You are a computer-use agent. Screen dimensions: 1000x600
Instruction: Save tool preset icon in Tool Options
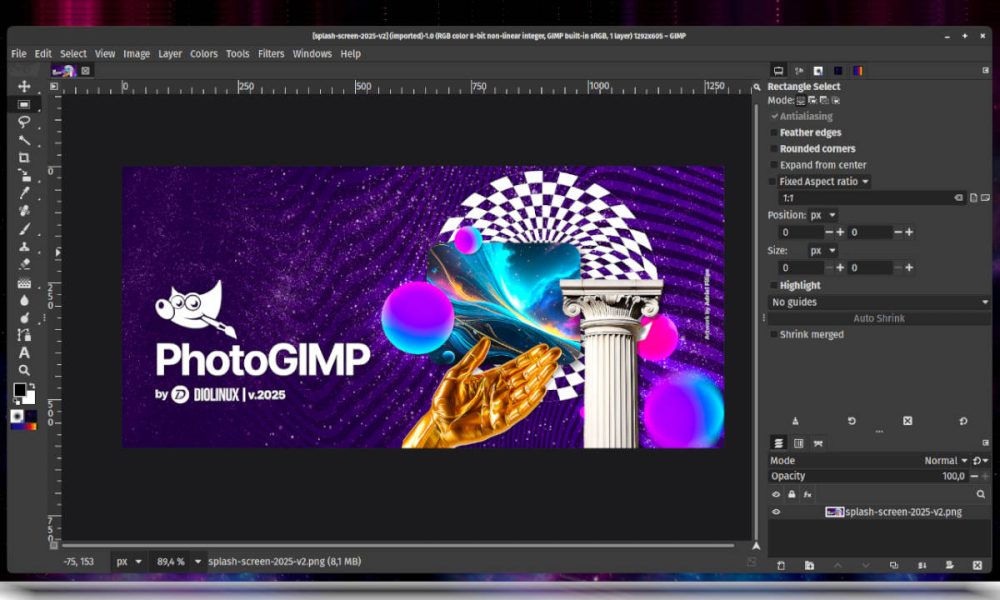pyautogui.click(x=795, y=421)
